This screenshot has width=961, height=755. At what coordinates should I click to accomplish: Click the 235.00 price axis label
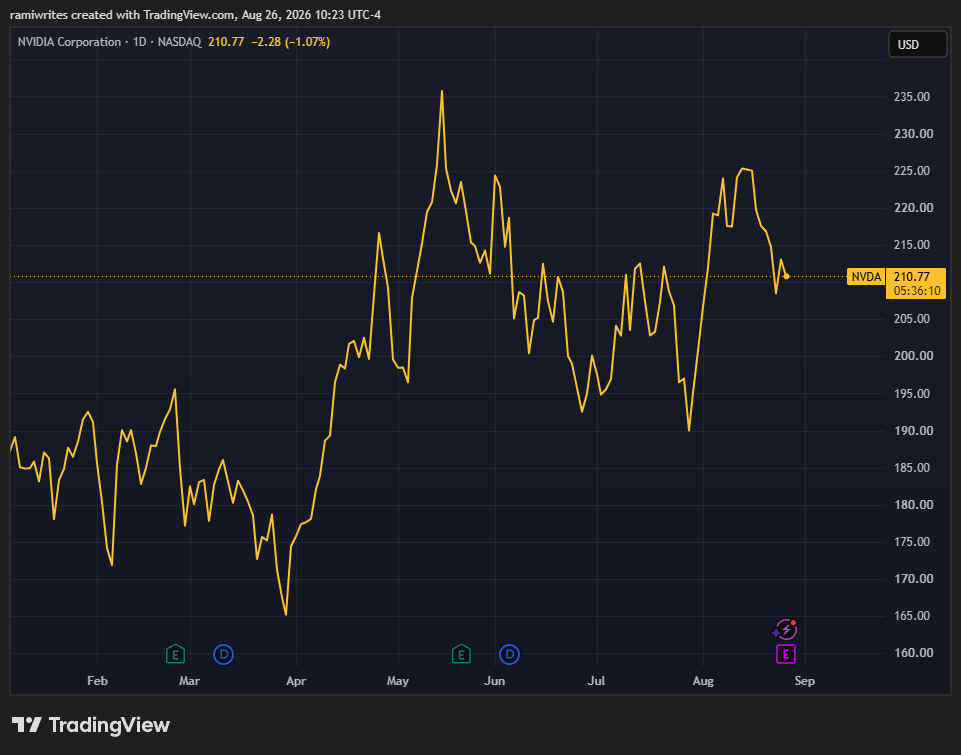[x=912, y=97]
